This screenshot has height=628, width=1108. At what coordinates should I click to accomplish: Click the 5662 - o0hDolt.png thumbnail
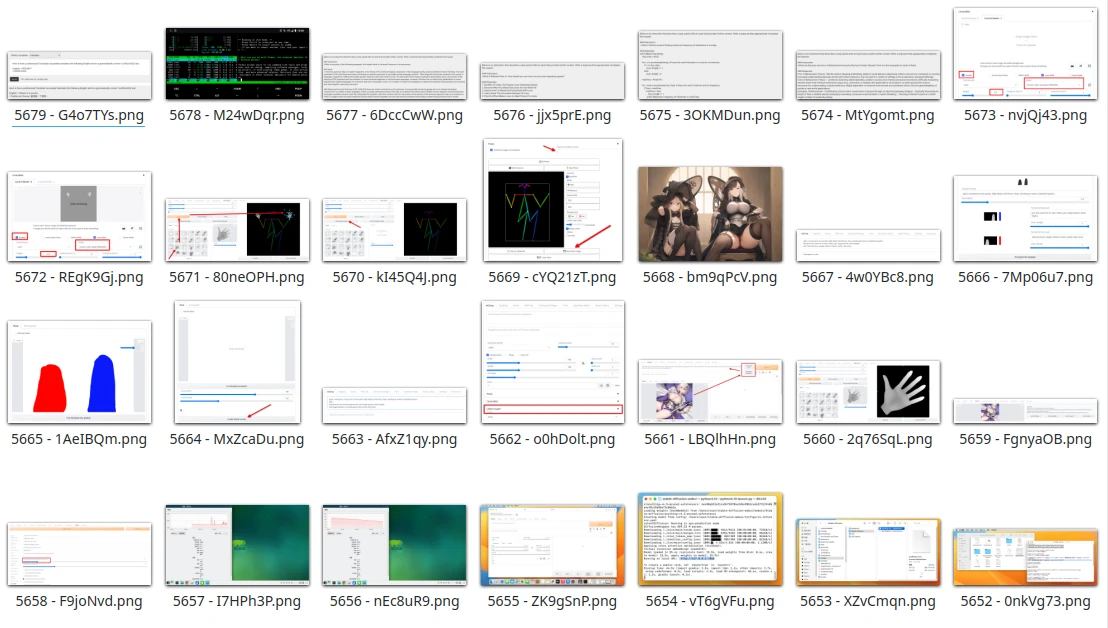click(x=553, y=360)
